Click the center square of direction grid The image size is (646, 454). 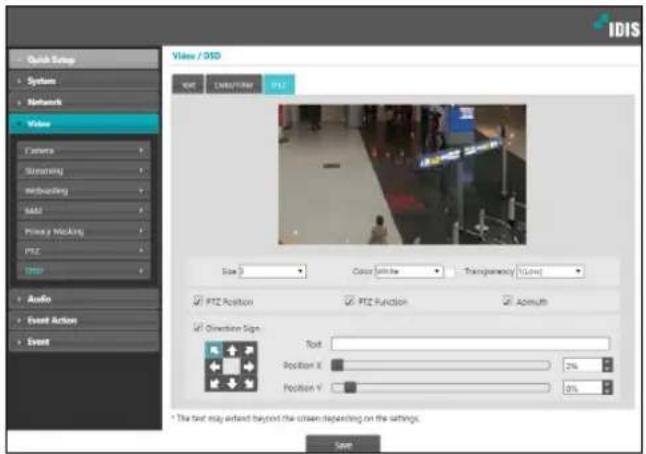(232, 367)
